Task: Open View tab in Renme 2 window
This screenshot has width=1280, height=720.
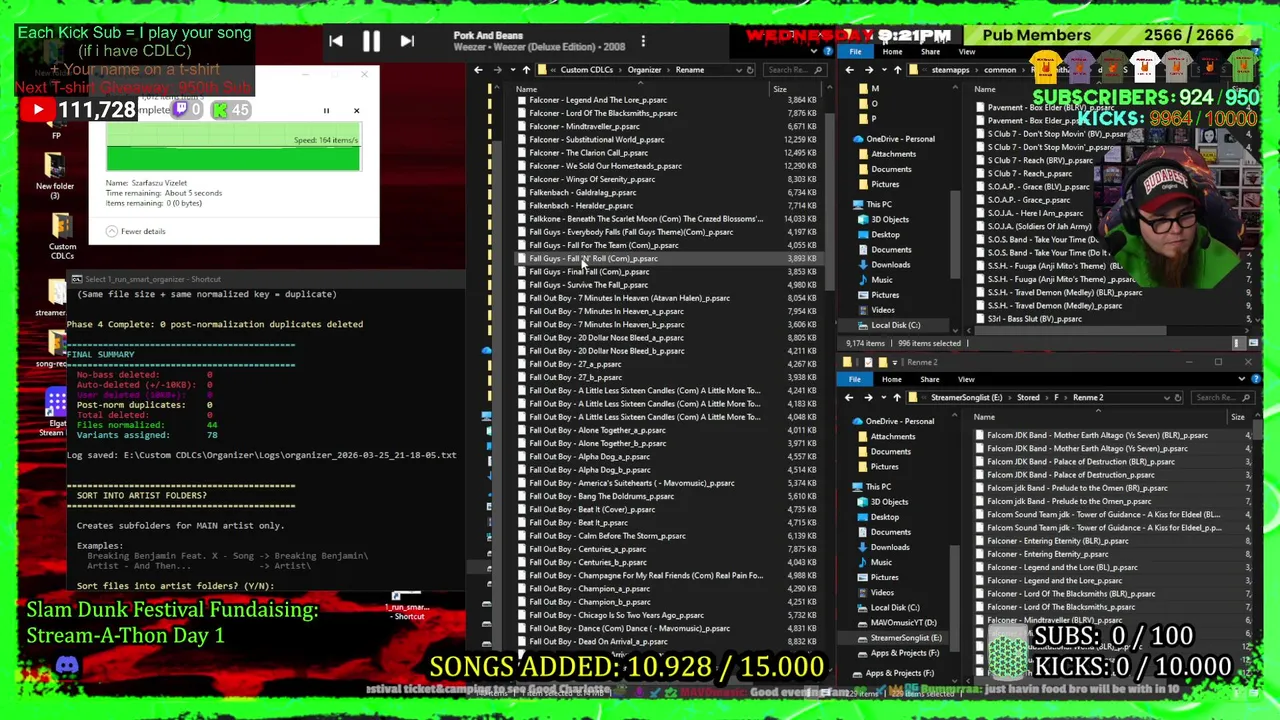Action: tap(966, 379)
